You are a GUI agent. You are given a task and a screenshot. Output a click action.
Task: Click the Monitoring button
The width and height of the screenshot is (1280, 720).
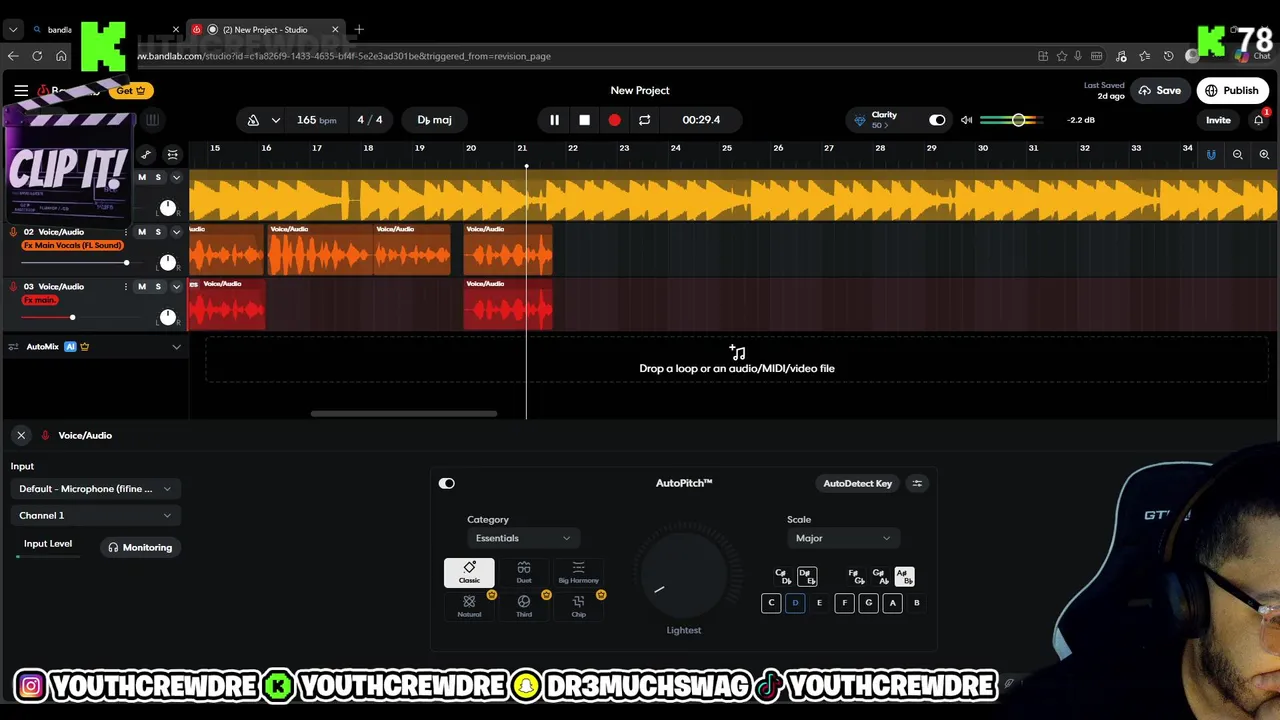click(x=140, y=547)
